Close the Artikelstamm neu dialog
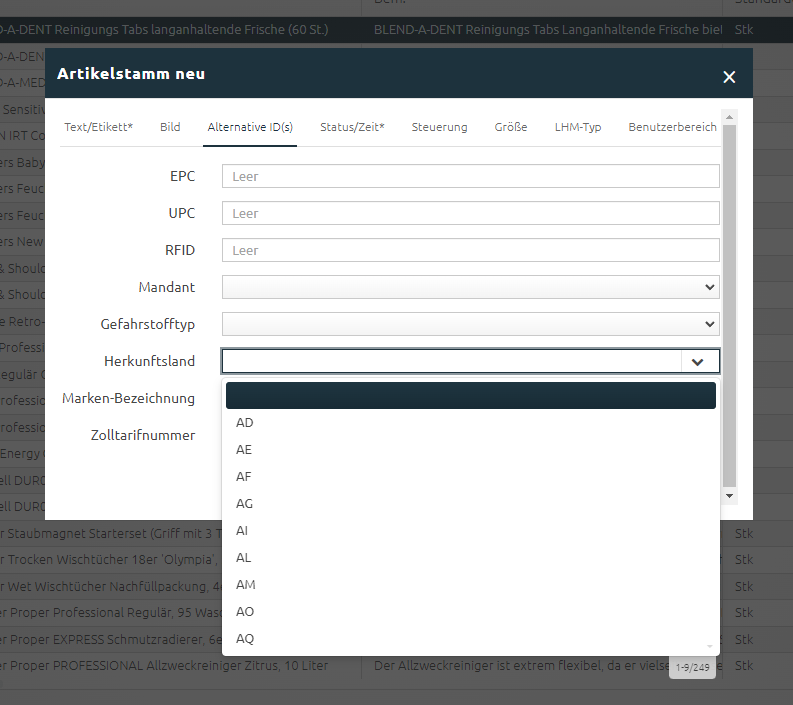The width and height of the screenshot is (793, 705). tap(729, 77)
